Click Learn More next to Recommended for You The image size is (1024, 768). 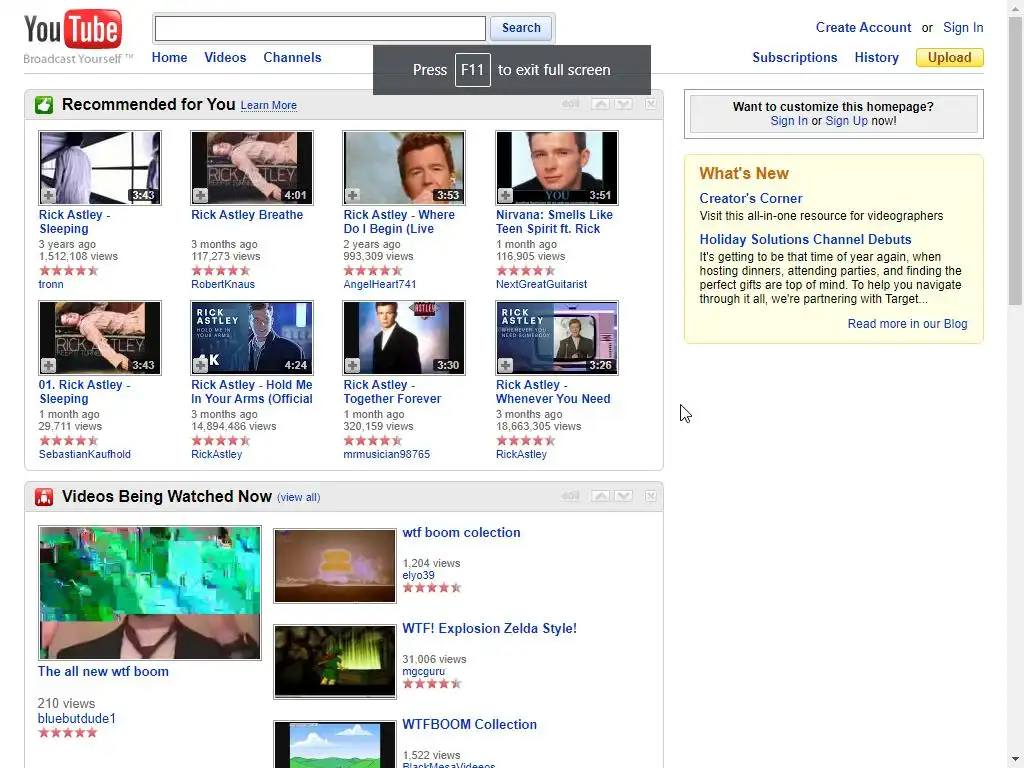(x=268, y=105)
